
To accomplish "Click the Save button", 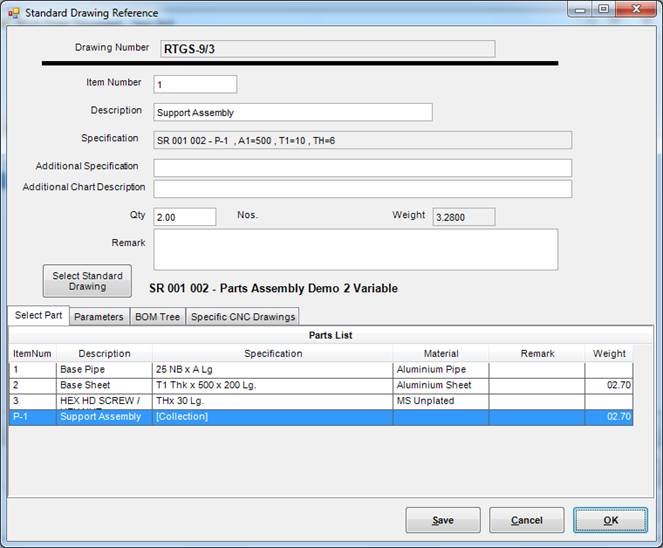I will tap(442, 520).
